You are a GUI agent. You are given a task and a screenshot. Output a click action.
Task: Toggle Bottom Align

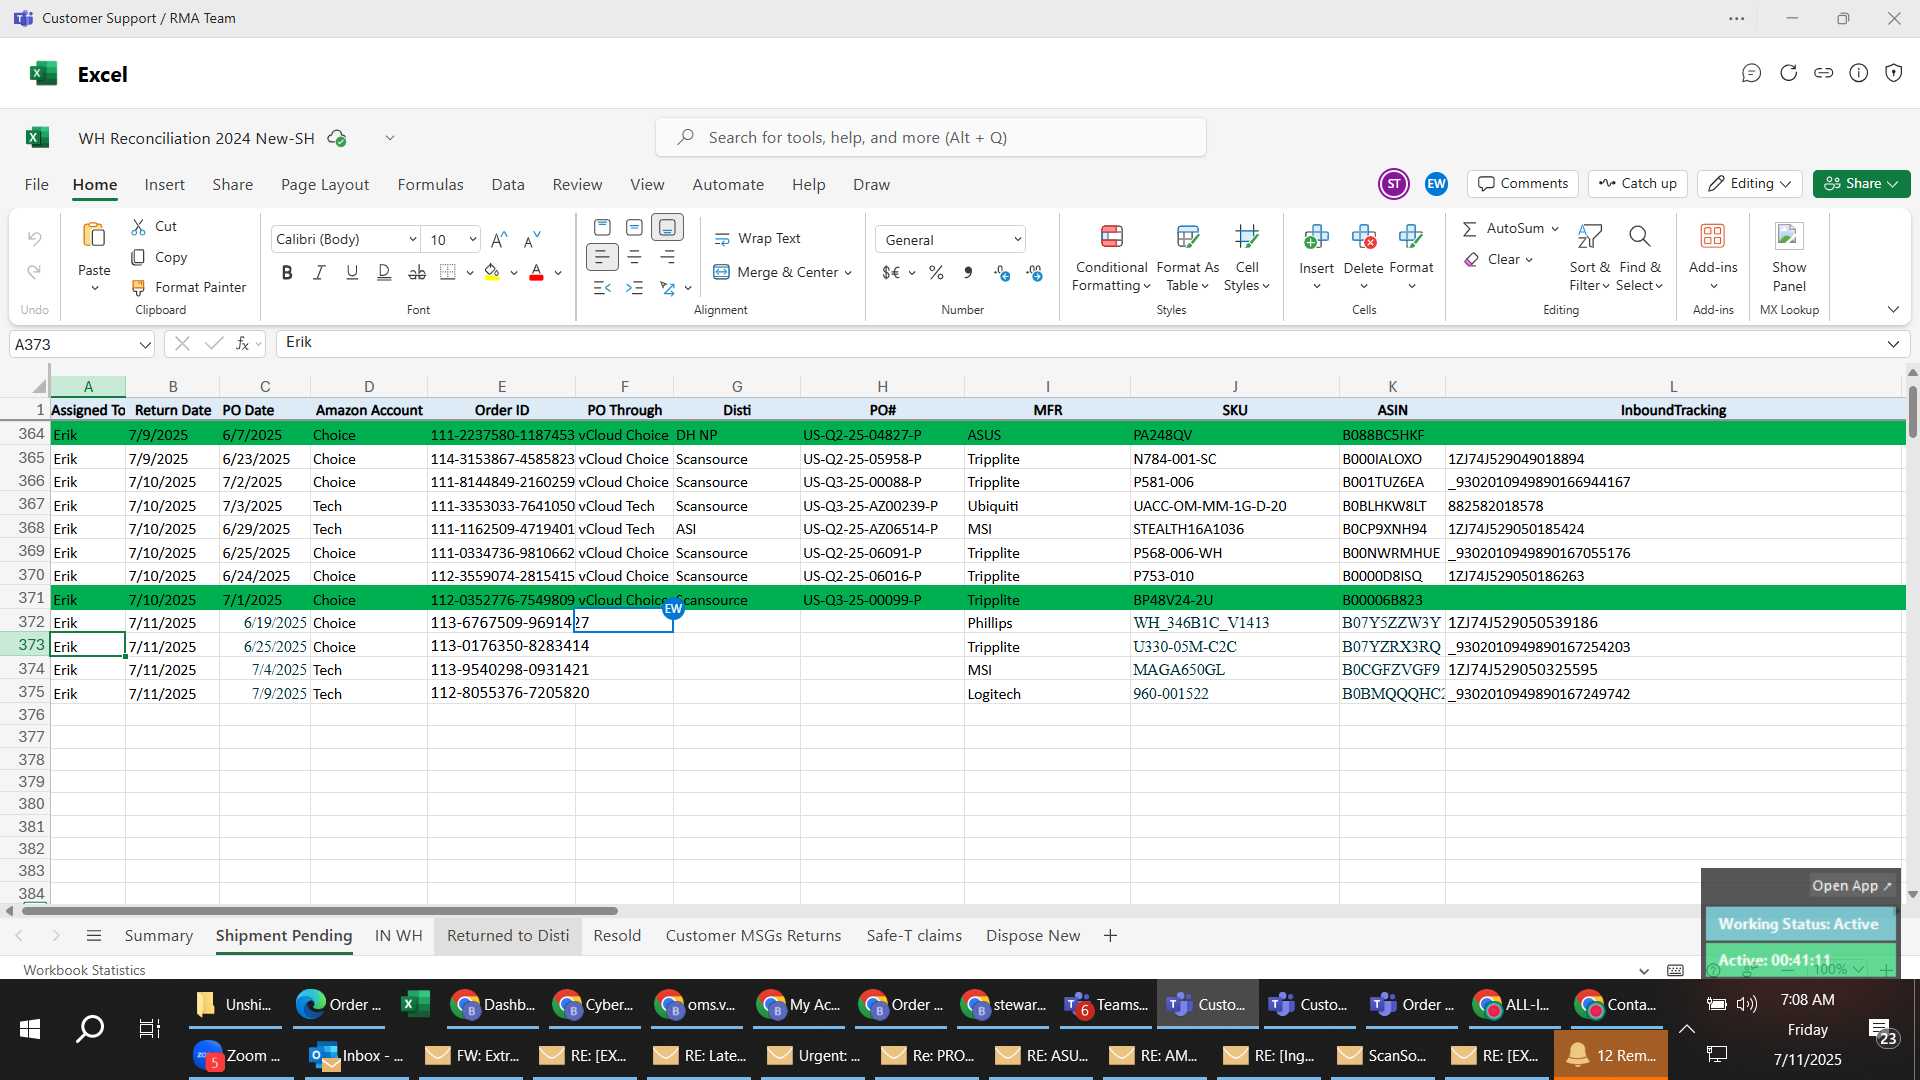[x=667, y=227]
